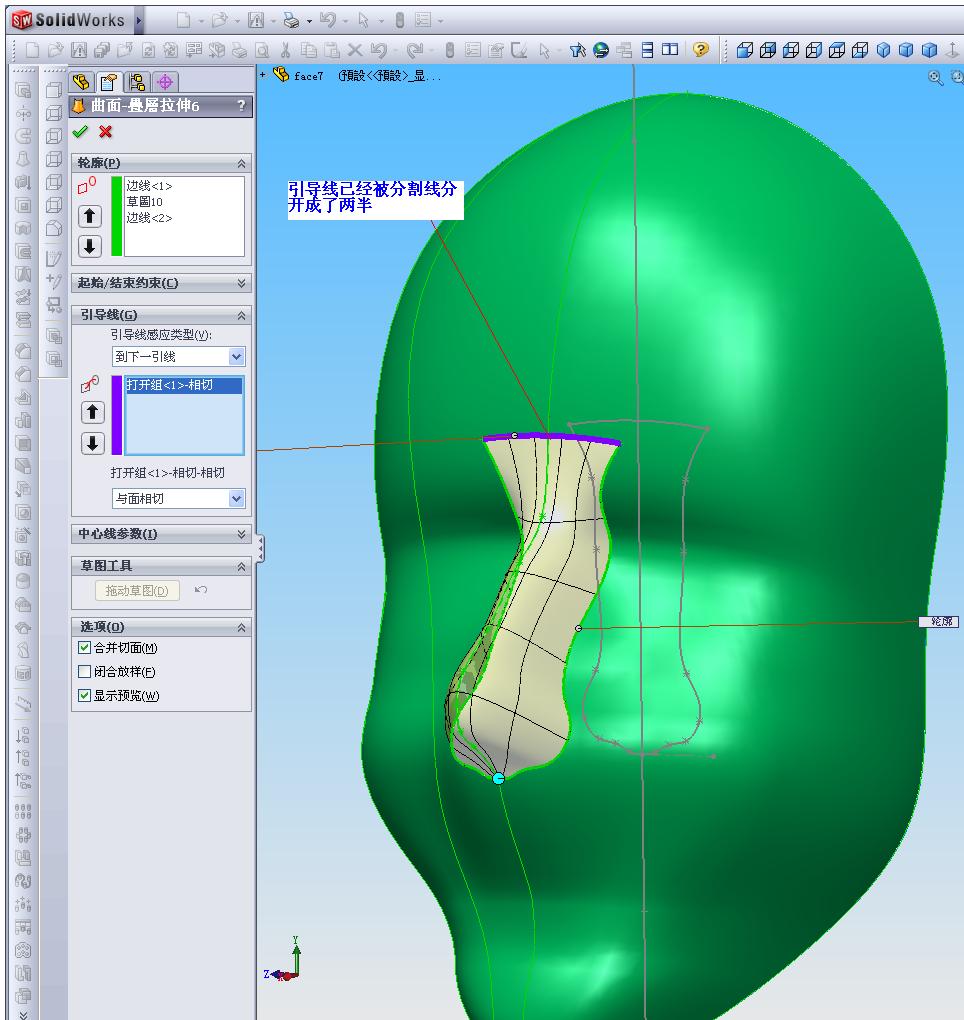Toggle the 显示预览(W) checkbox
The height and width of the screenshot is (1020, 964).
(x=84, y=695)
